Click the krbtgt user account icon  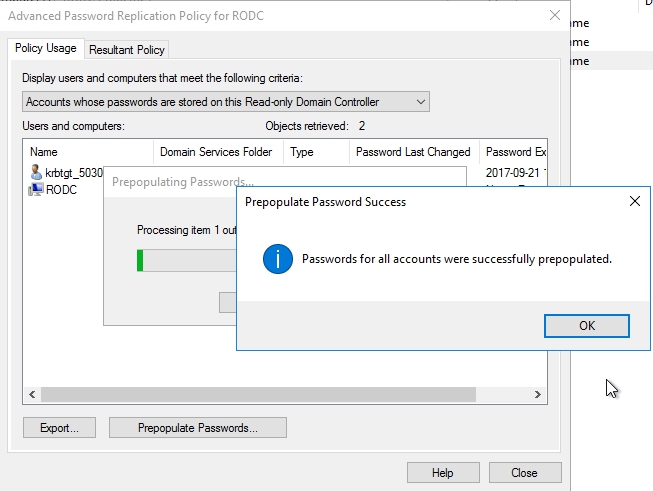point(36,172)
